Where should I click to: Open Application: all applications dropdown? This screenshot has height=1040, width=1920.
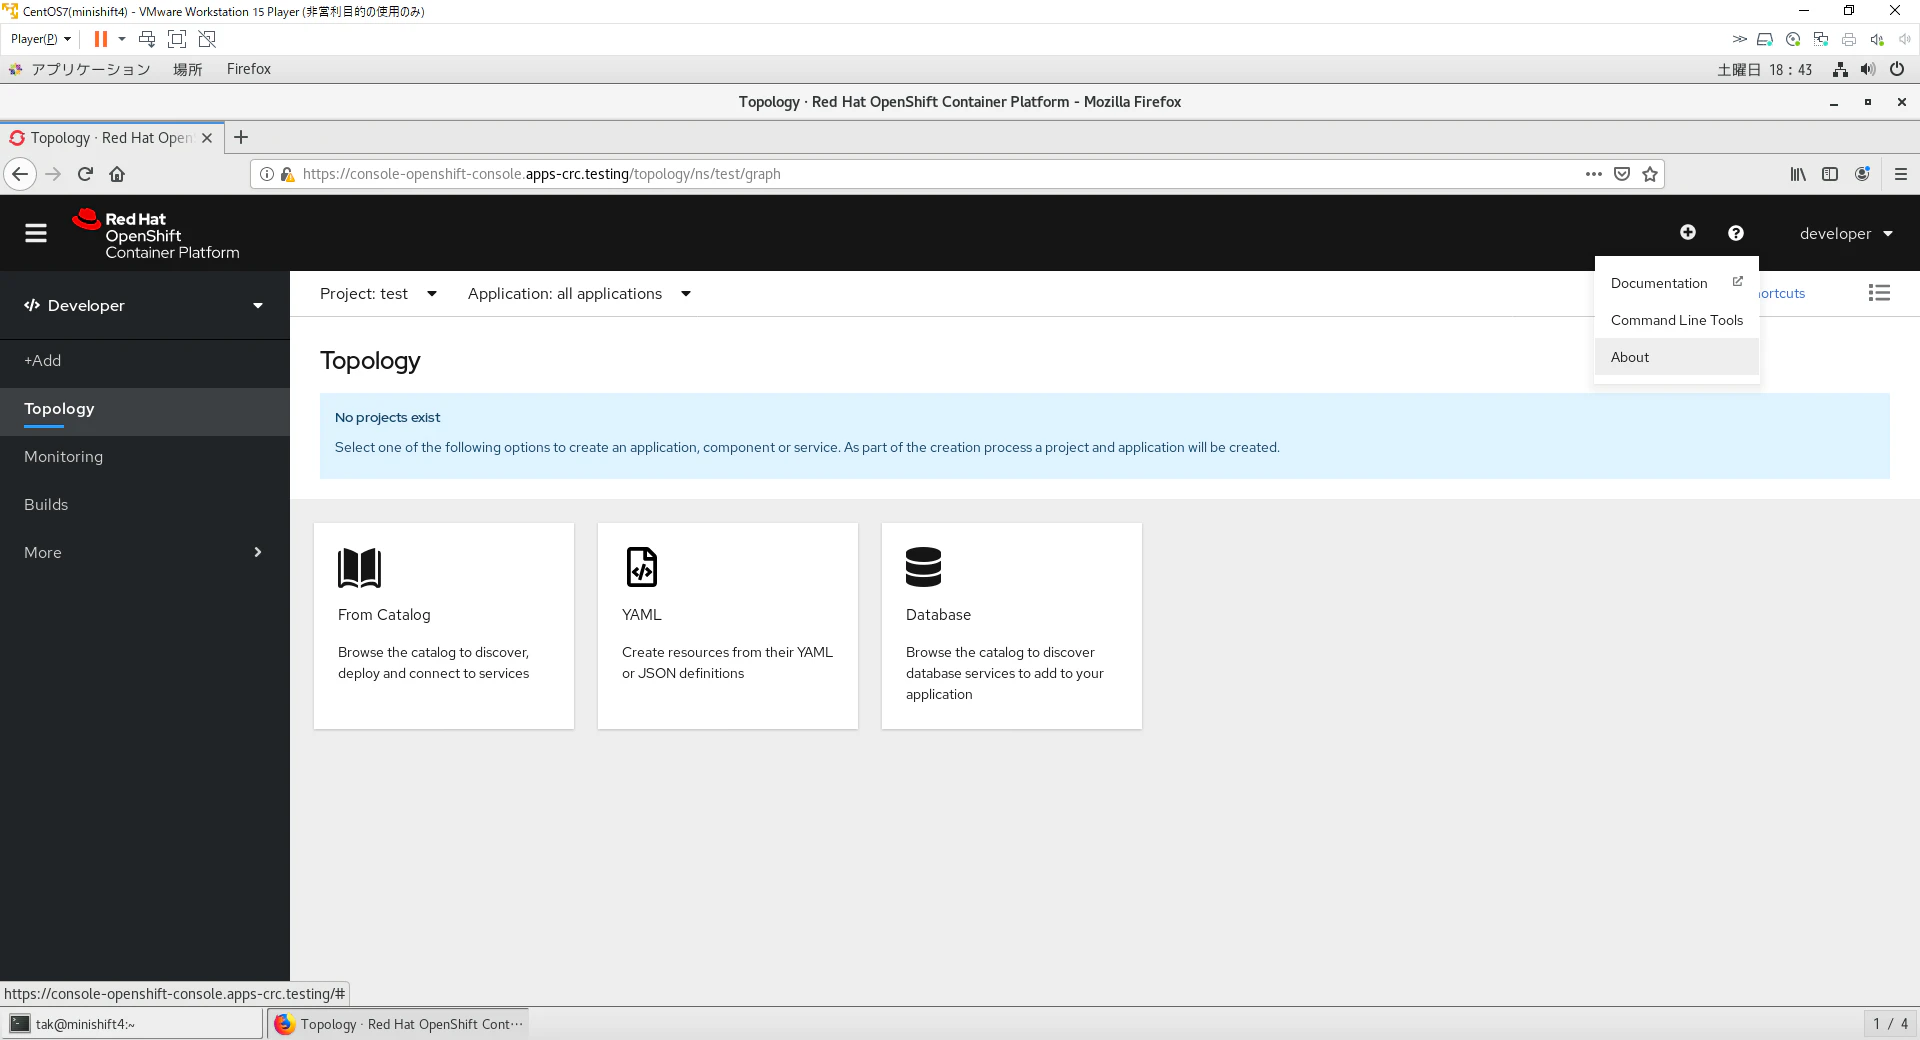[x=579, y=293]
